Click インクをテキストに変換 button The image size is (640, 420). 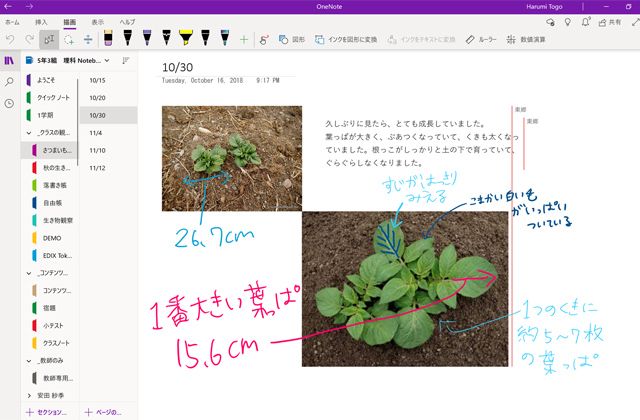[421, 40]
